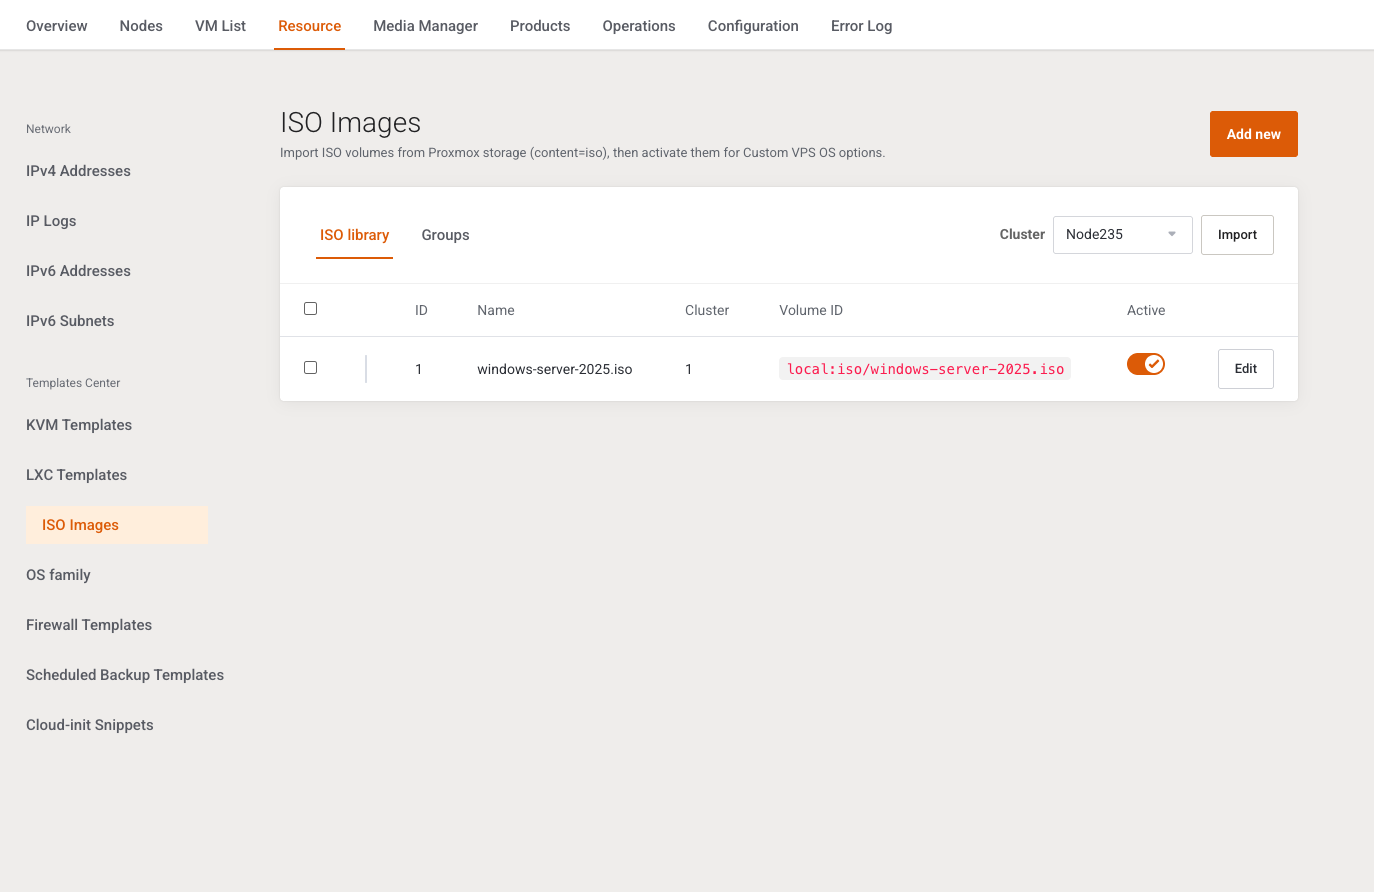Click the Name column header

(x=496, y=310)
